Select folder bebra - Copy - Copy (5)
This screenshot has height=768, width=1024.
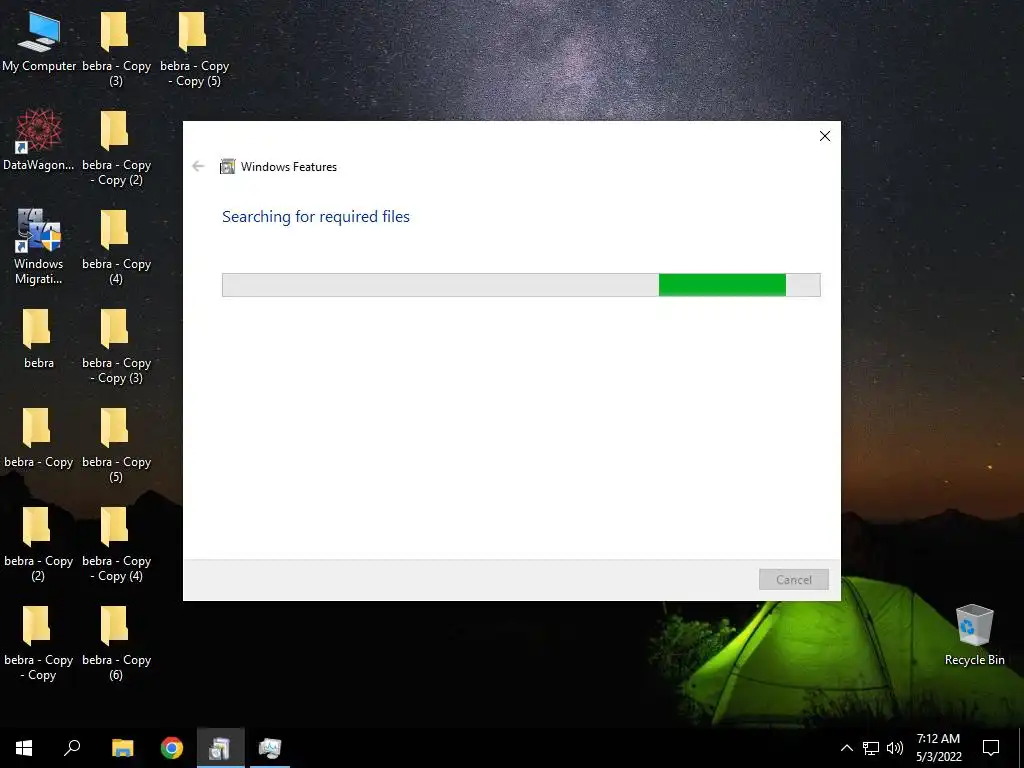click(x=194, y=49)
